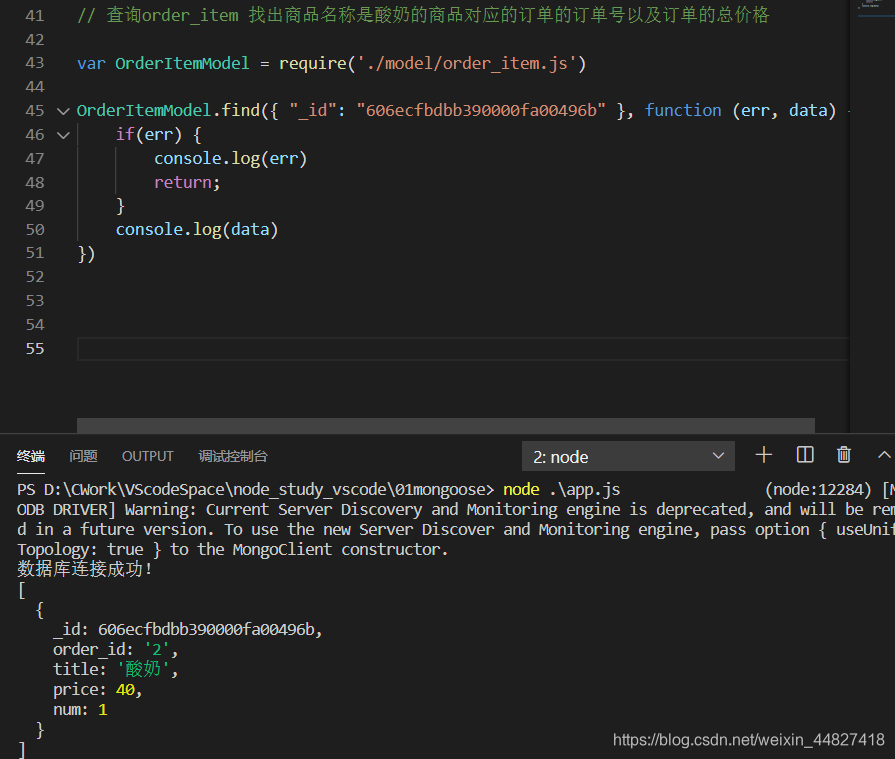Viewport: 895px width, 759px height.
Task: Click line number 43 in gutter
Action: pos(35,63)
